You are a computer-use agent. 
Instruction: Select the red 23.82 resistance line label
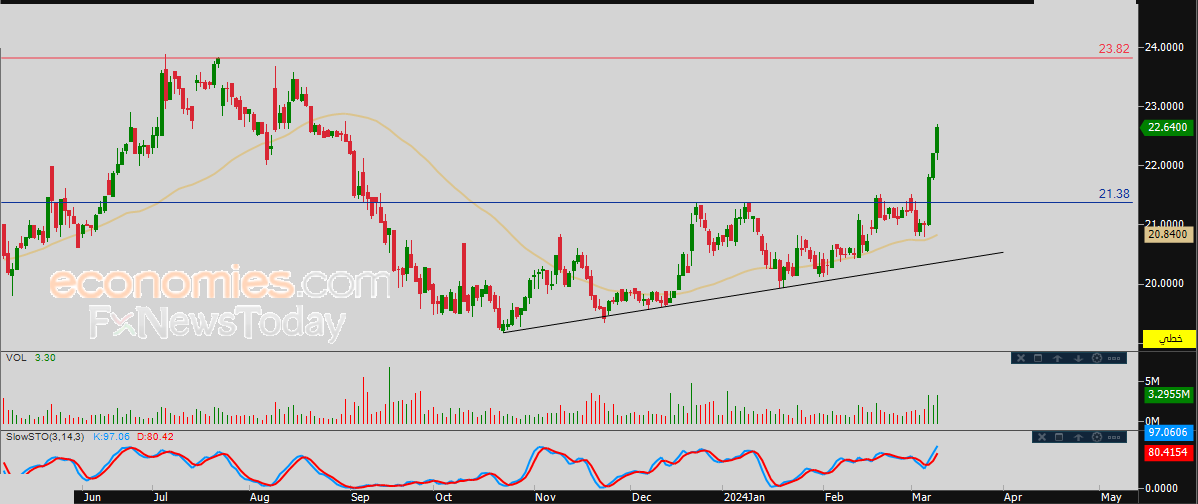tap(1114, 48)
